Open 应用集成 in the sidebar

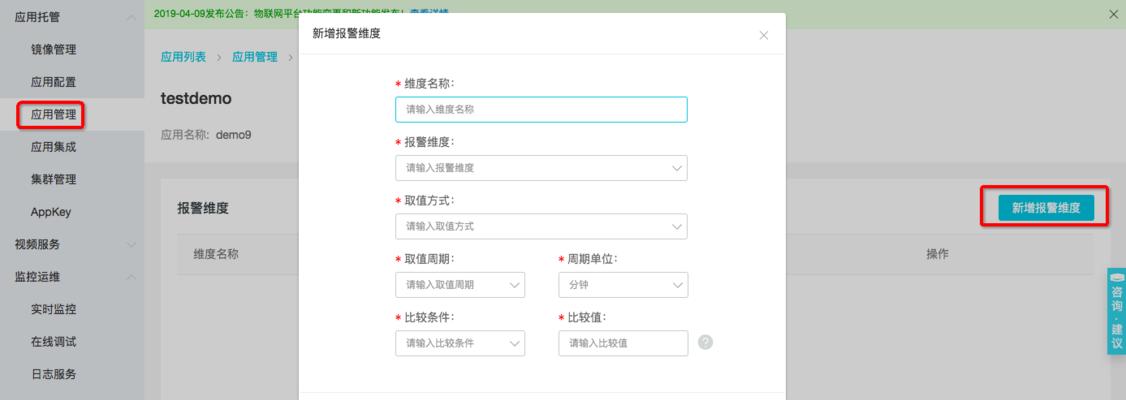[53, 147]
